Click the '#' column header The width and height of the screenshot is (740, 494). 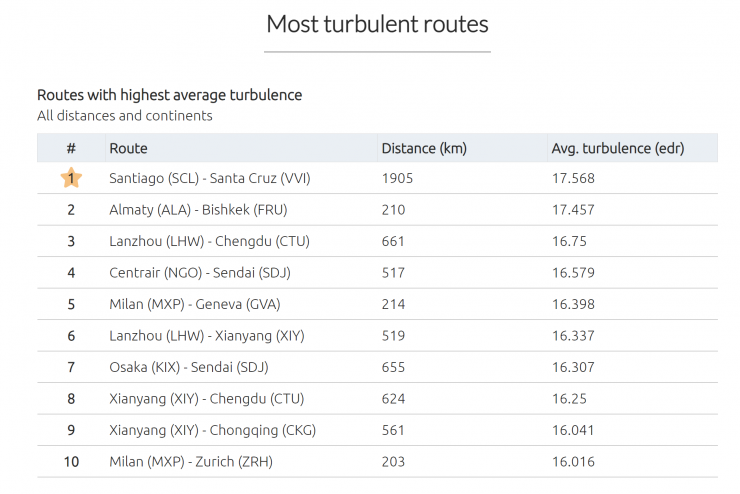71,148
